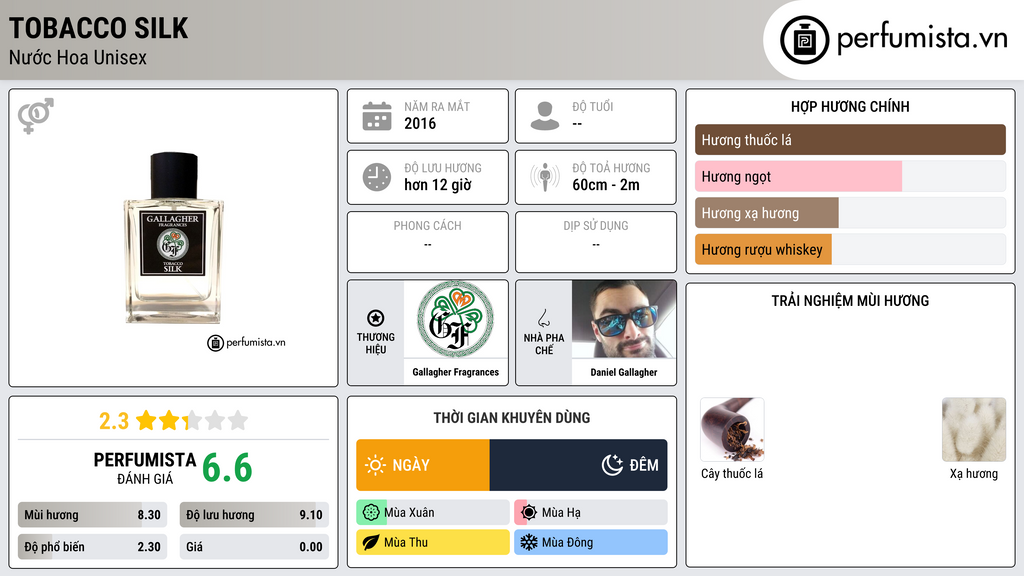Click the perfumista.vn bottle logo icon
This screenshot has width=1024, height=576.
pyautogui.click(x=804, y=40)
